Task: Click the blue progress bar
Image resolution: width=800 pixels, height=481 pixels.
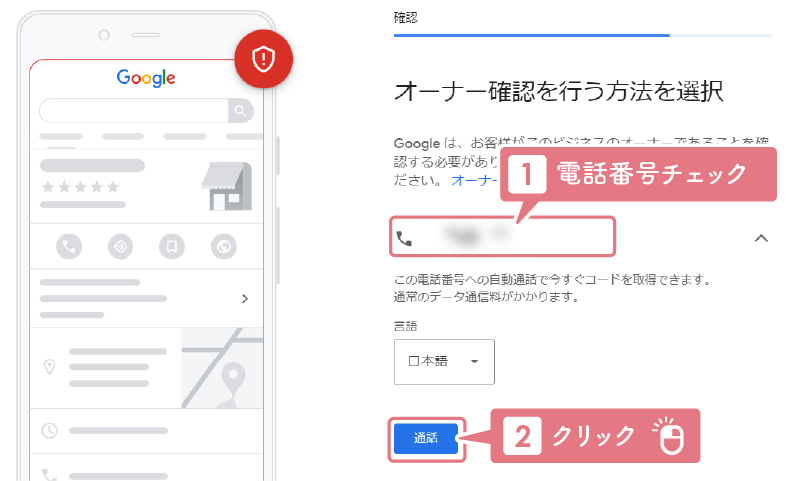Action: (531, 35)
